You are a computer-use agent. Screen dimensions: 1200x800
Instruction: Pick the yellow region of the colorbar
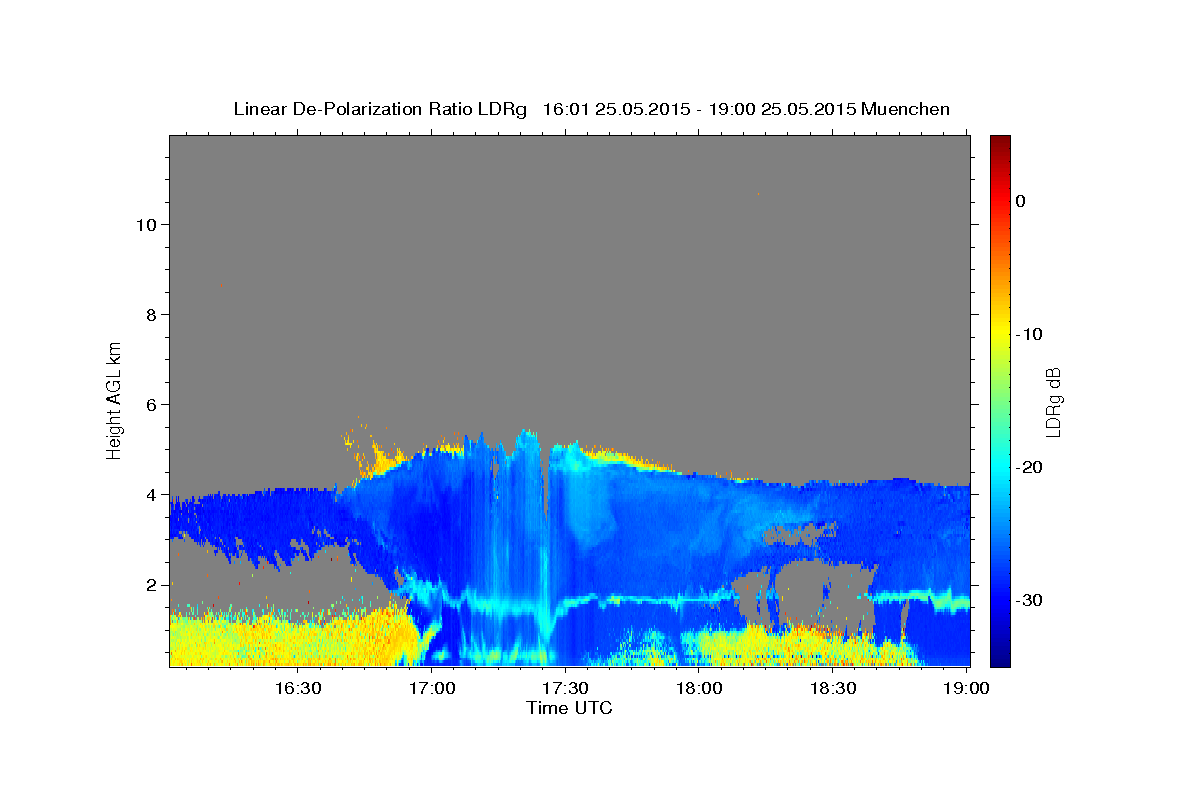pos(1000,335)
